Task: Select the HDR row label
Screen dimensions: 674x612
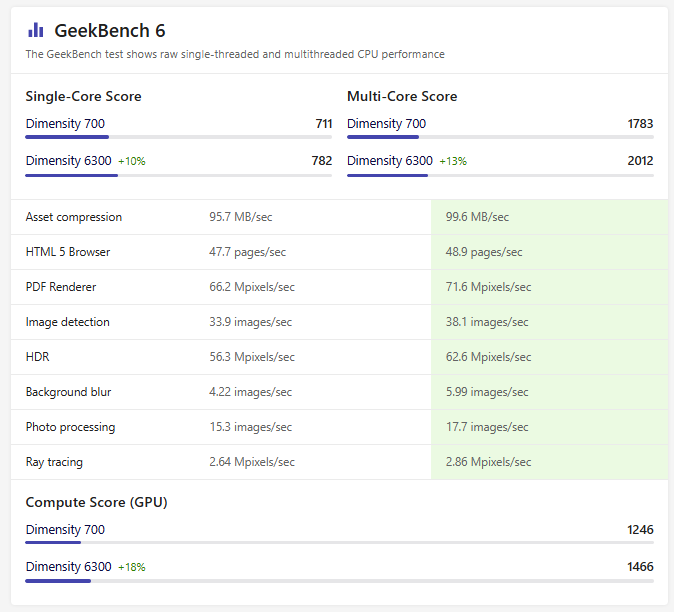Action: 37,357
